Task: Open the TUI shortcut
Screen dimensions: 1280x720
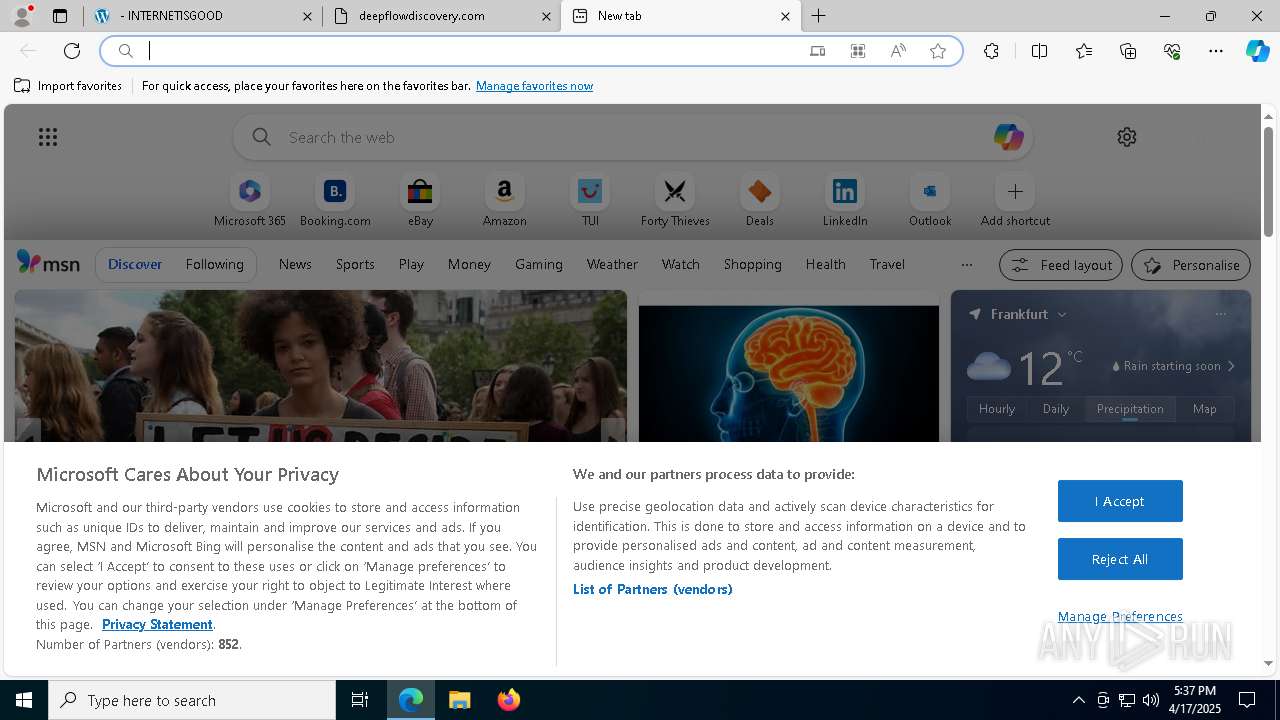Action: tap(590, 201)
